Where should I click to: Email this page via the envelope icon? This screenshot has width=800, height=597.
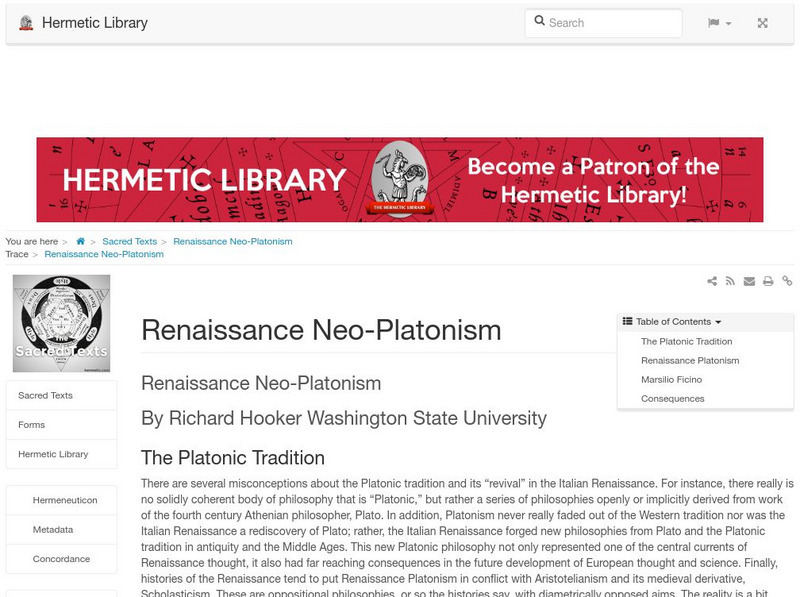tap(749, 280)
